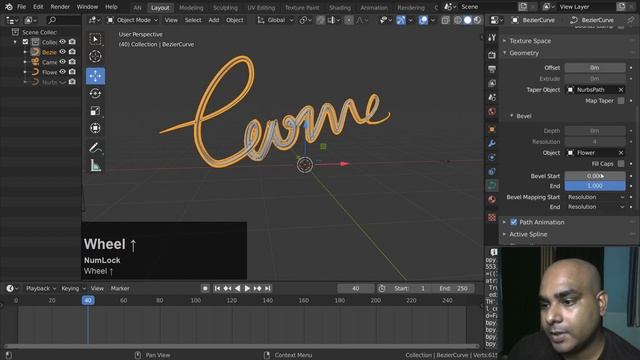640x360 pixels.
Task: Toggle snapping magnet in header
Action: pyautogui.click(x=320, y=20)
